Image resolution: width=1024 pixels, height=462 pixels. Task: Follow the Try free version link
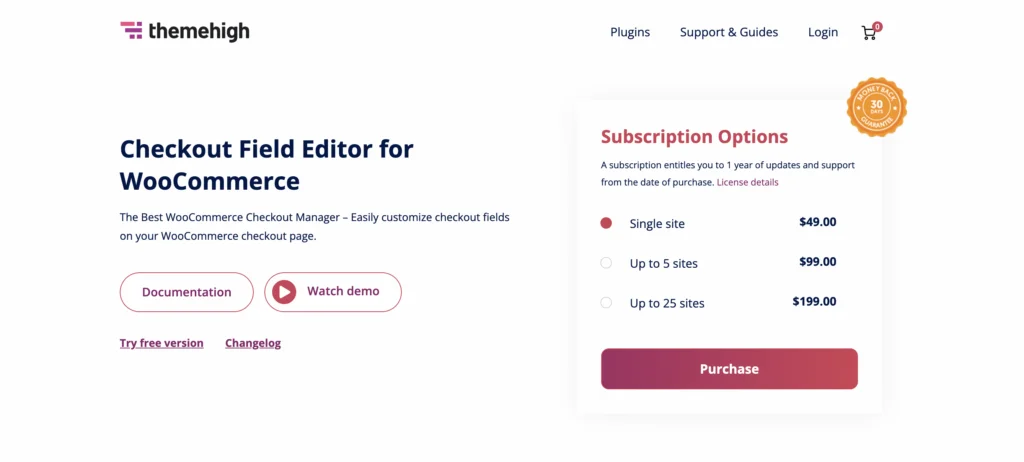point(161,343)
